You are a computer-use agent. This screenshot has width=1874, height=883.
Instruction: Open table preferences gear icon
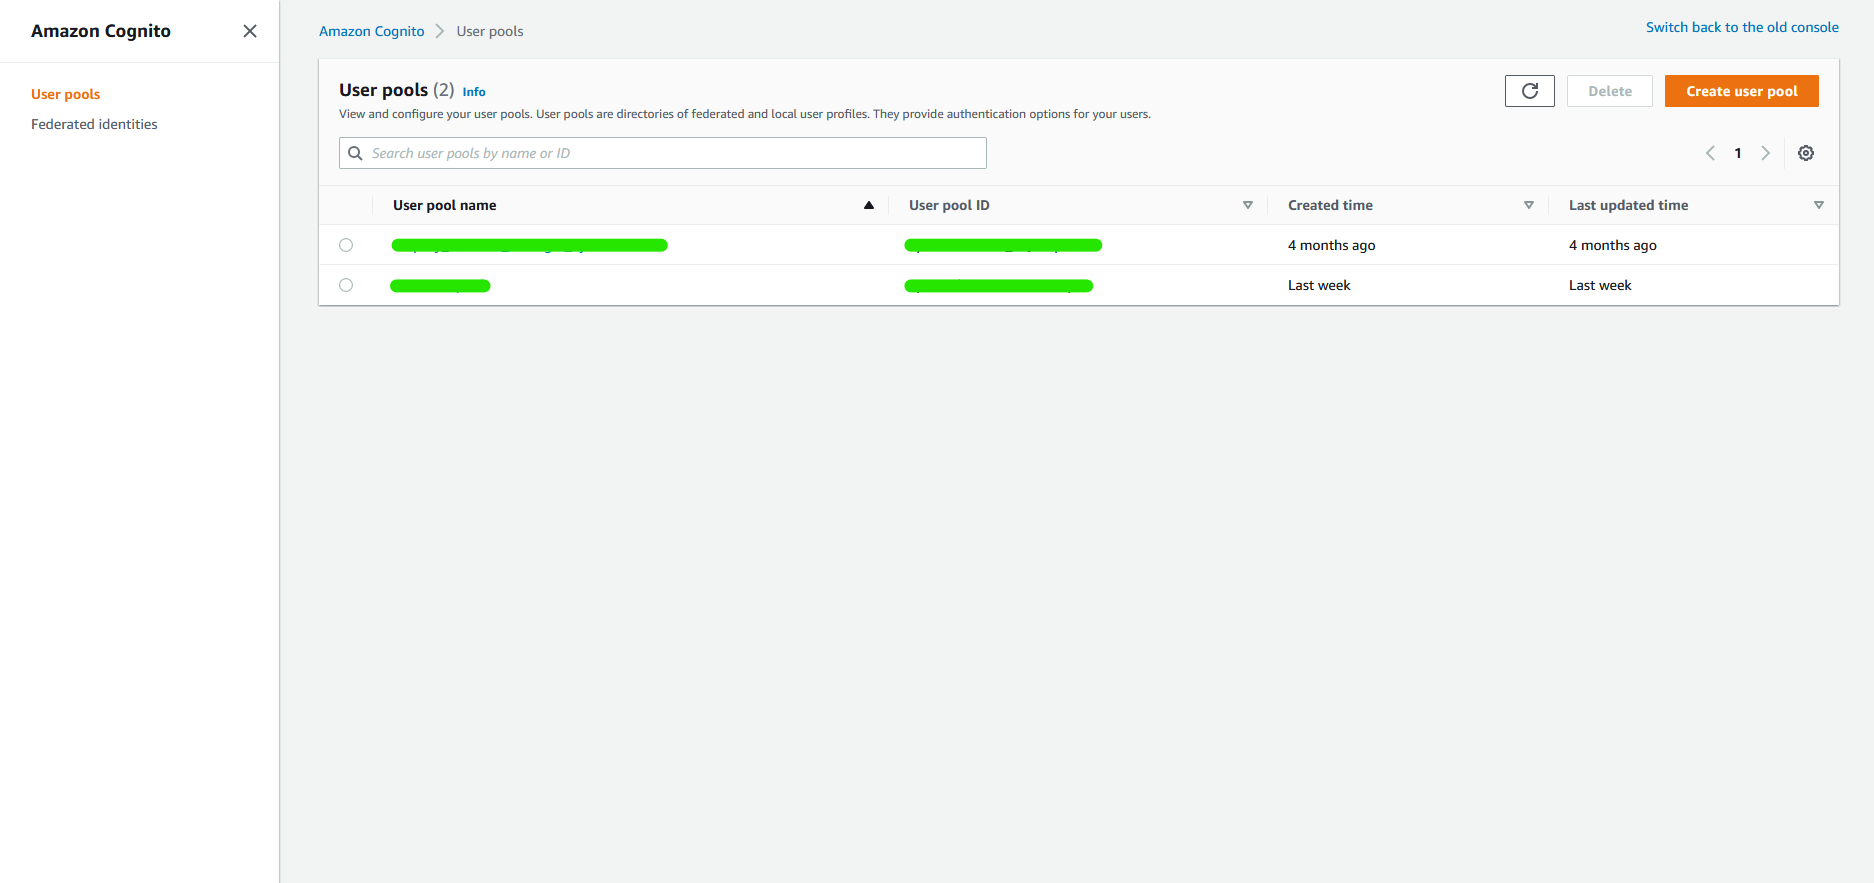pos(1805,153)
